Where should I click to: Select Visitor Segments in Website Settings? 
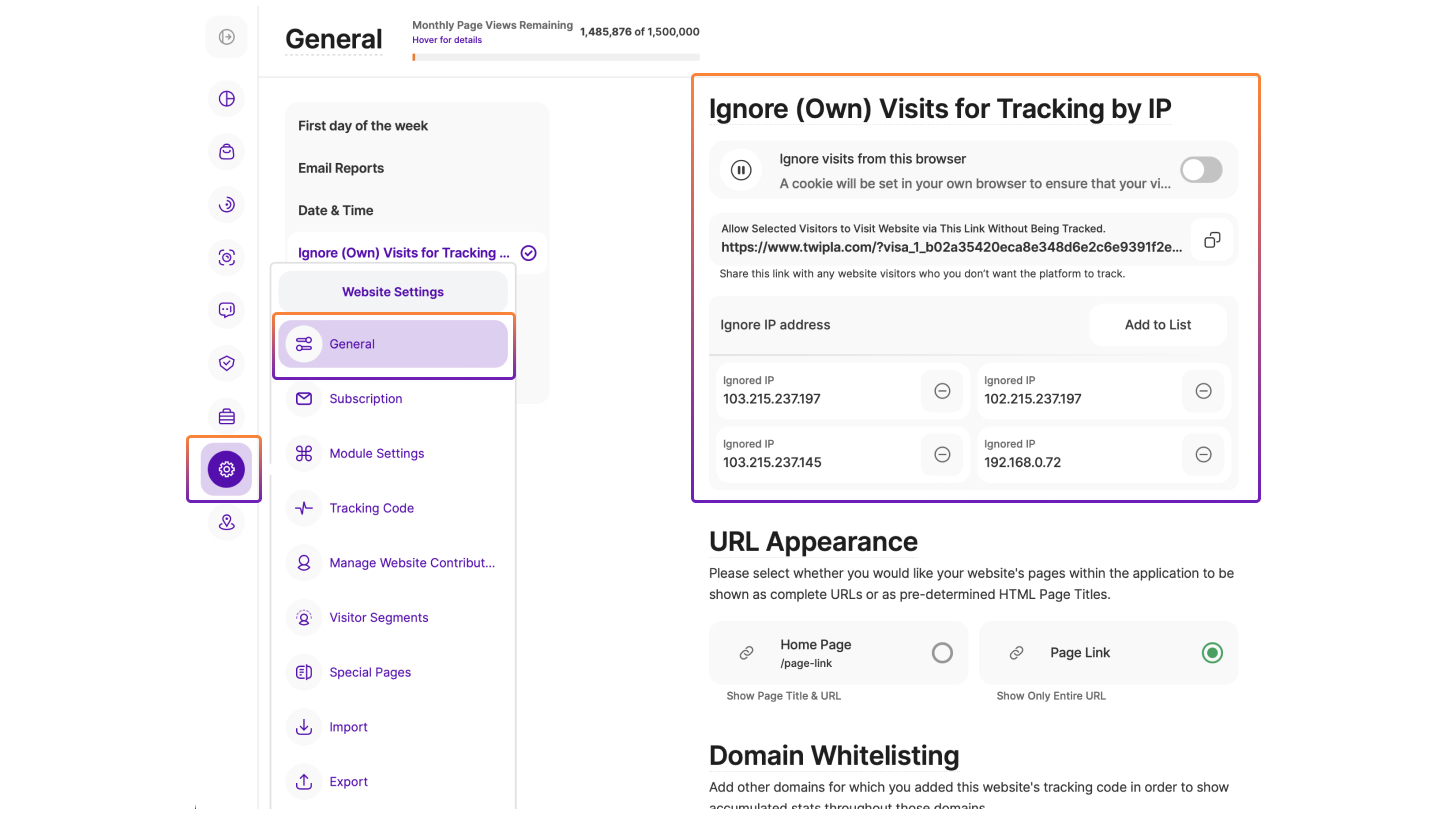point(378,618)
